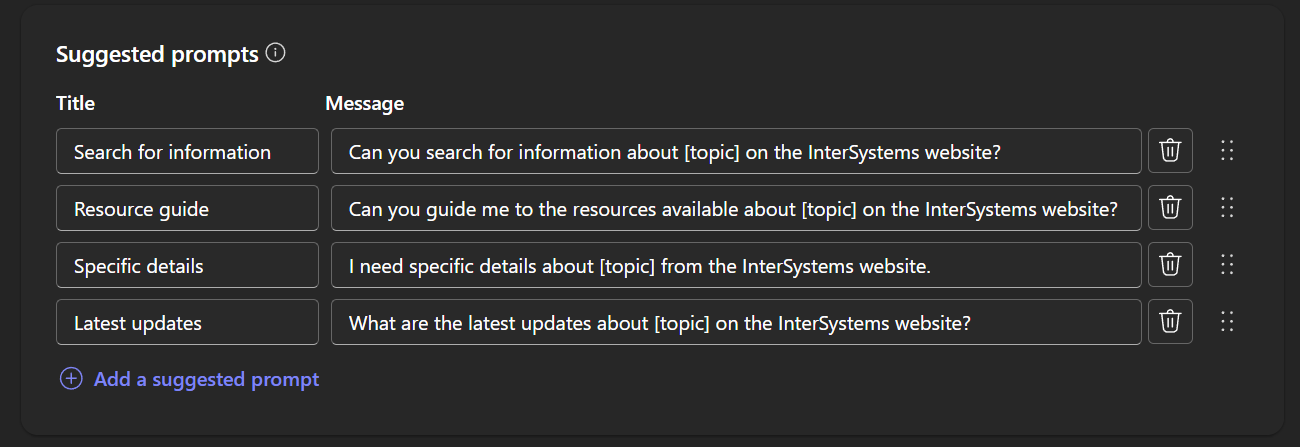Edit the Specific details title field
Screen dimensions: 1300x447
187,265
